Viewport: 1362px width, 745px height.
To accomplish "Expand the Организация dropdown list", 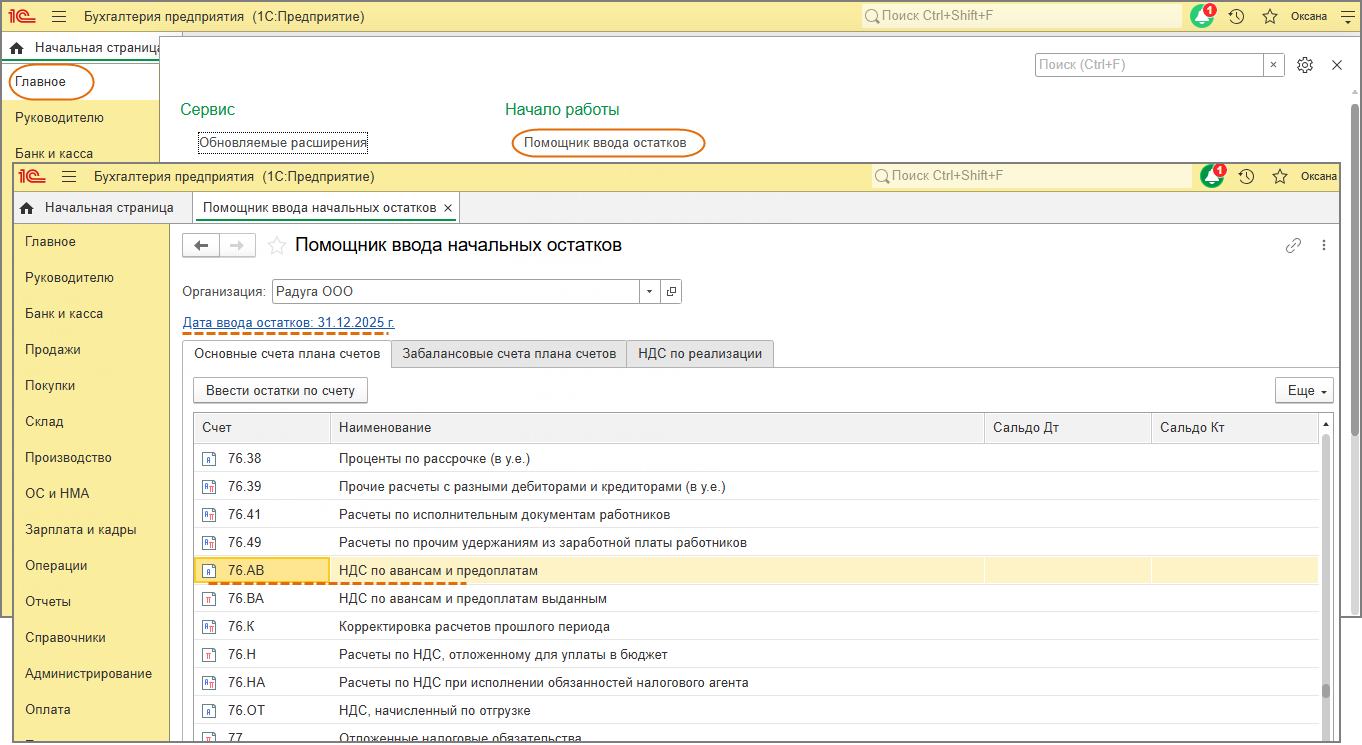I will tap(650, 292).
